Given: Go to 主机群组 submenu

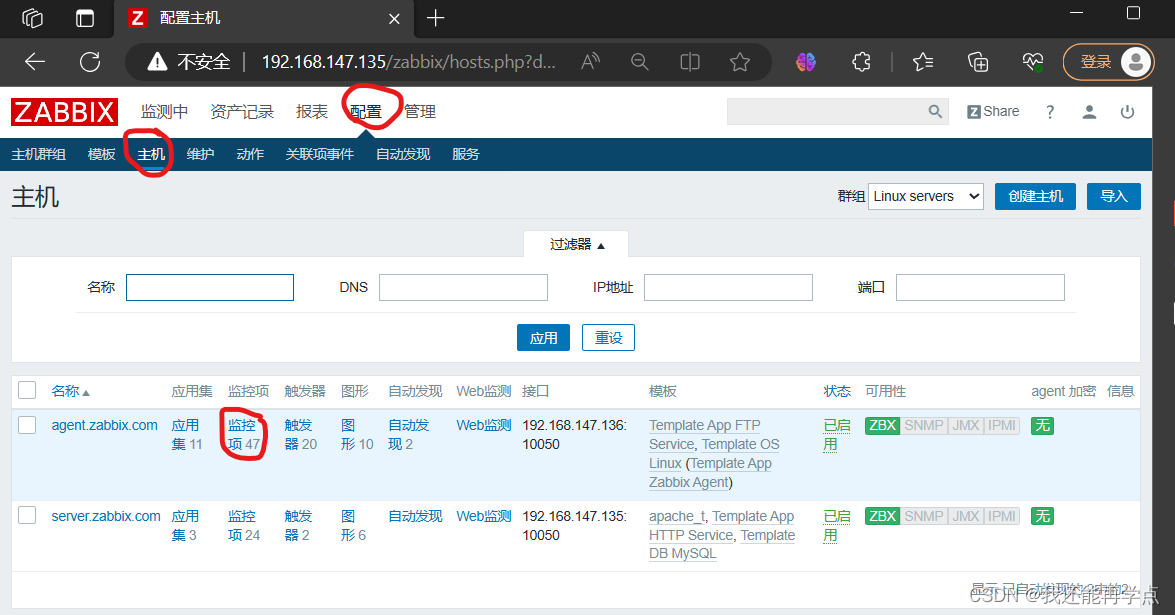Looking at the screenshot, I should pos(39,154).
